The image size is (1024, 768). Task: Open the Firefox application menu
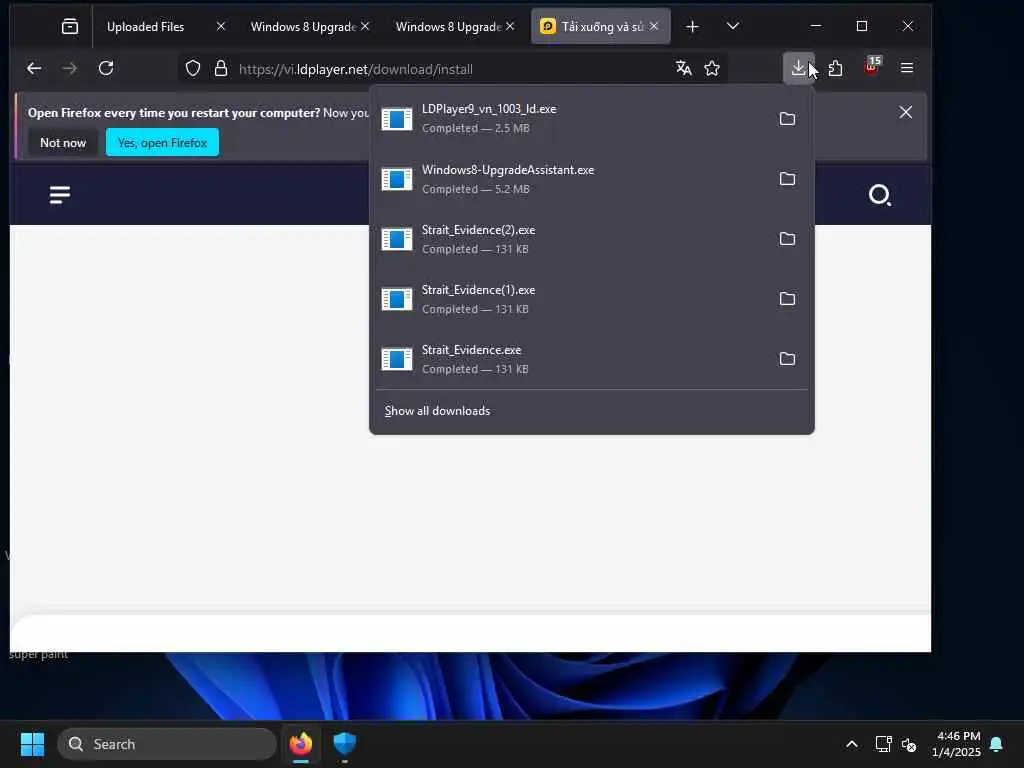click(x=906, y=68)
